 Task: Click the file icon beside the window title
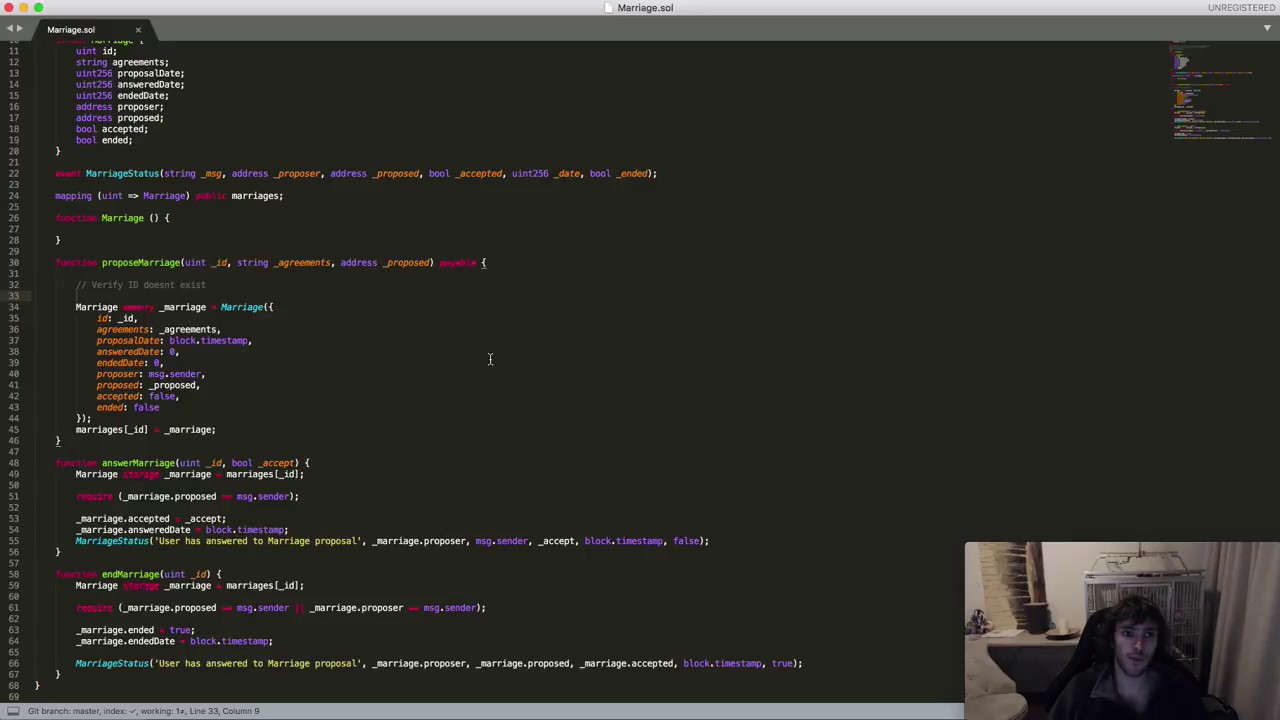click(x=609, y=8)
